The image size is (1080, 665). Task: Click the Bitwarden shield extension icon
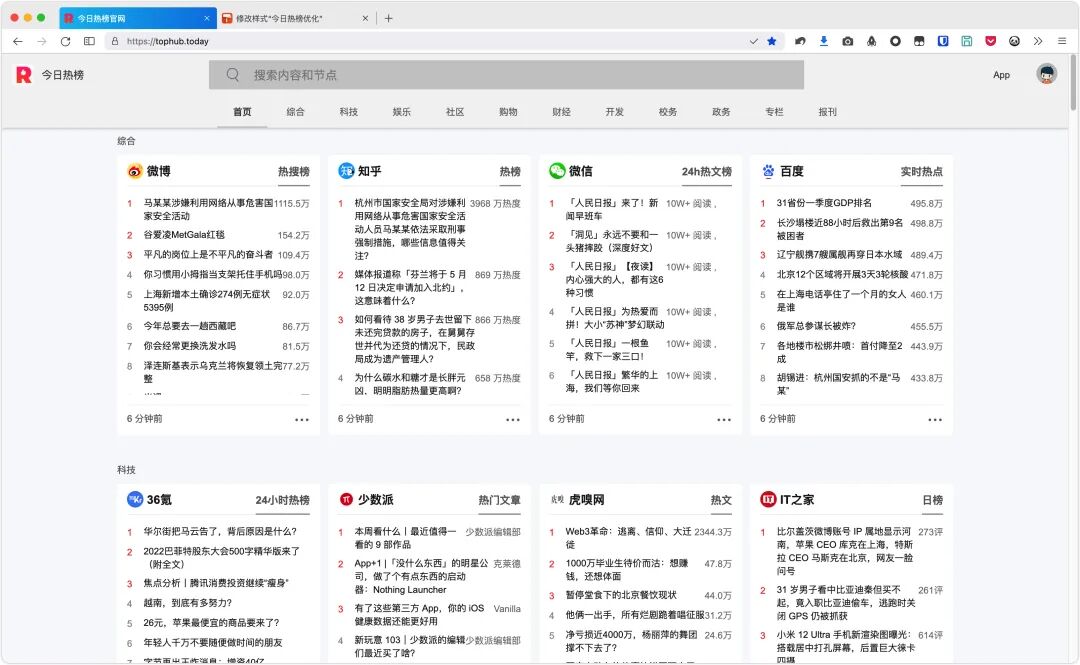pyautogui.click(x=943, y=41)
